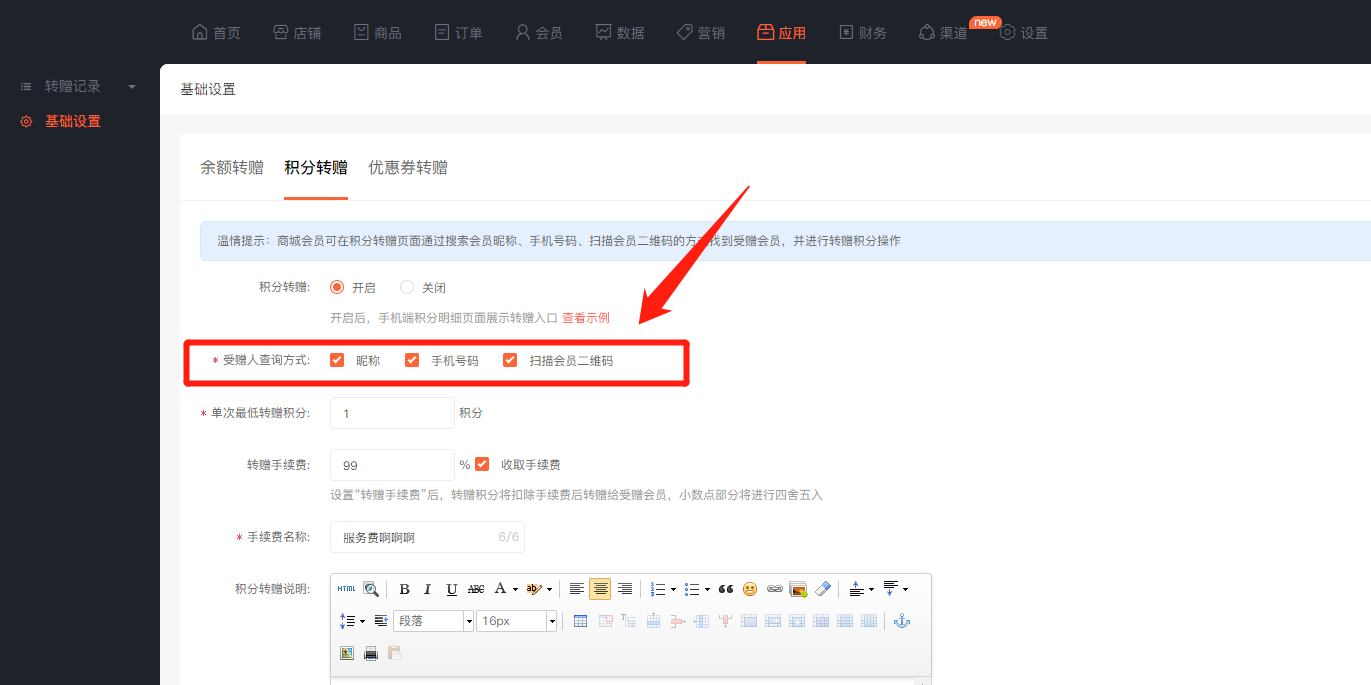Switch the editor to HTML source mode
The height and width of the screenshot is (685, 1371).
[346, 589]
